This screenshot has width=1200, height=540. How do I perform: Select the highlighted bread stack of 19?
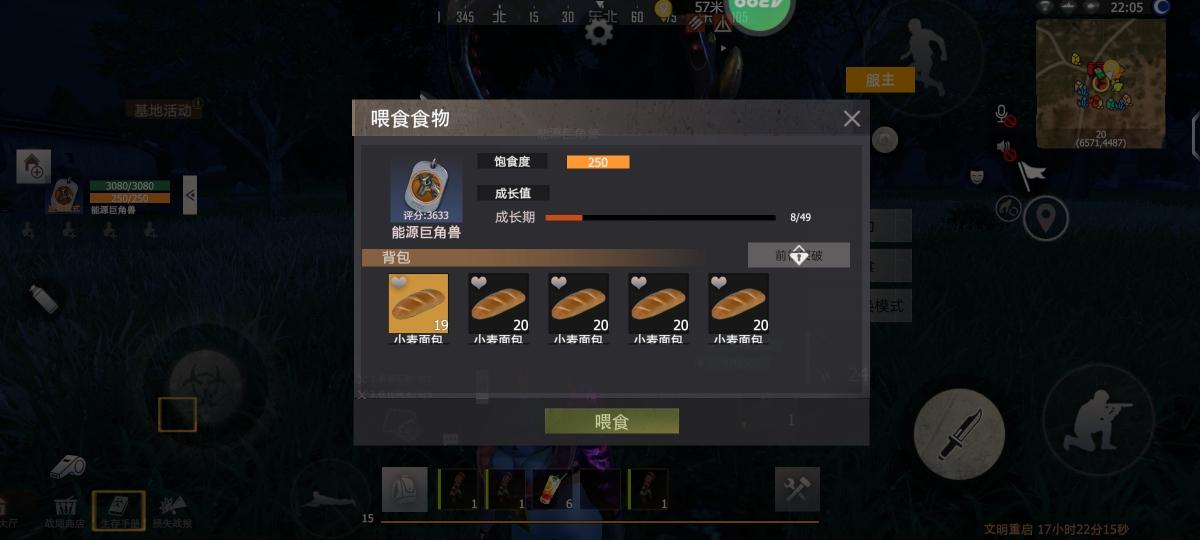point(418,303)
